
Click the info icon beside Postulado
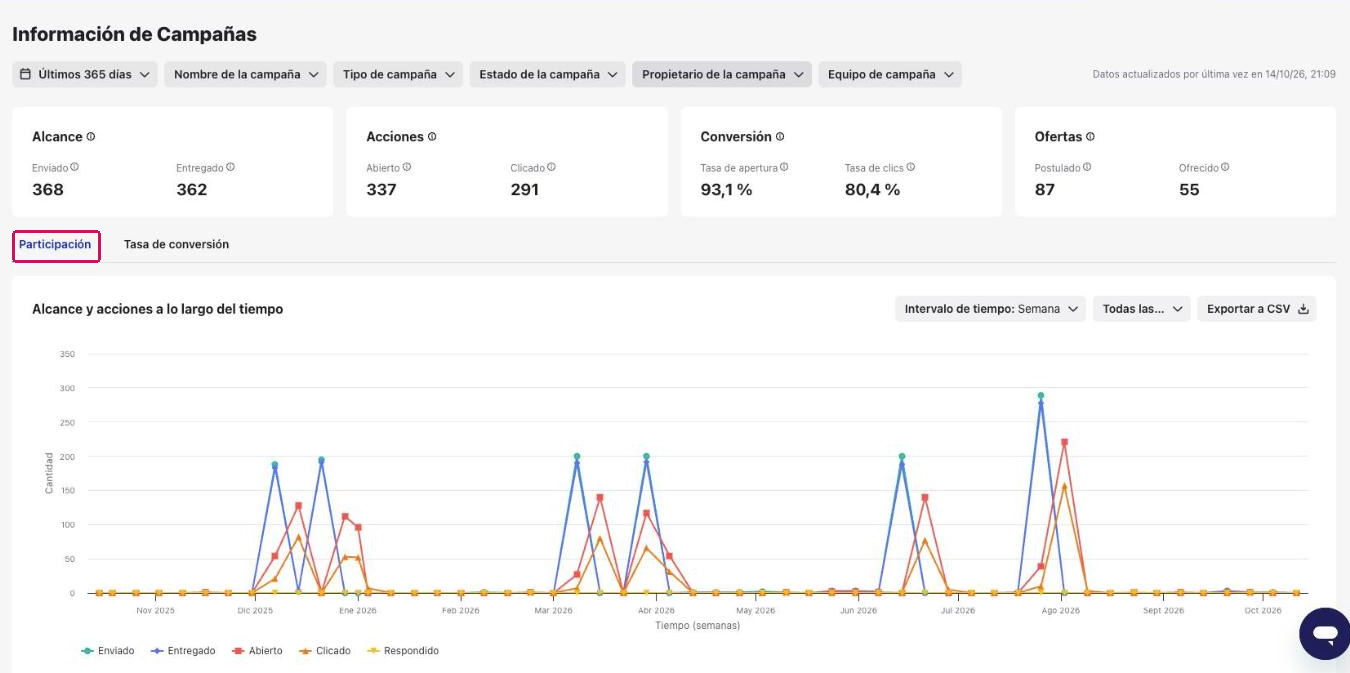[1087, 168]
